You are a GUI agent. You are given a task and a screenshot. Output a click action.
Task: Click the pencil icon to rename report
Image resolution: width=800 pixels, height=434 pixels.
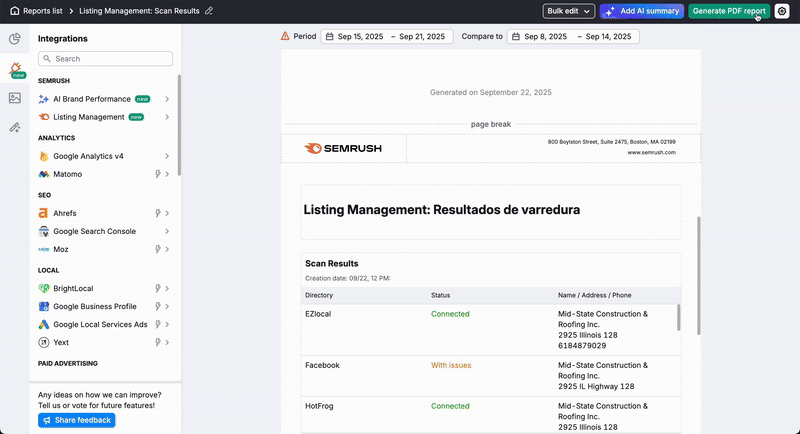209,11
